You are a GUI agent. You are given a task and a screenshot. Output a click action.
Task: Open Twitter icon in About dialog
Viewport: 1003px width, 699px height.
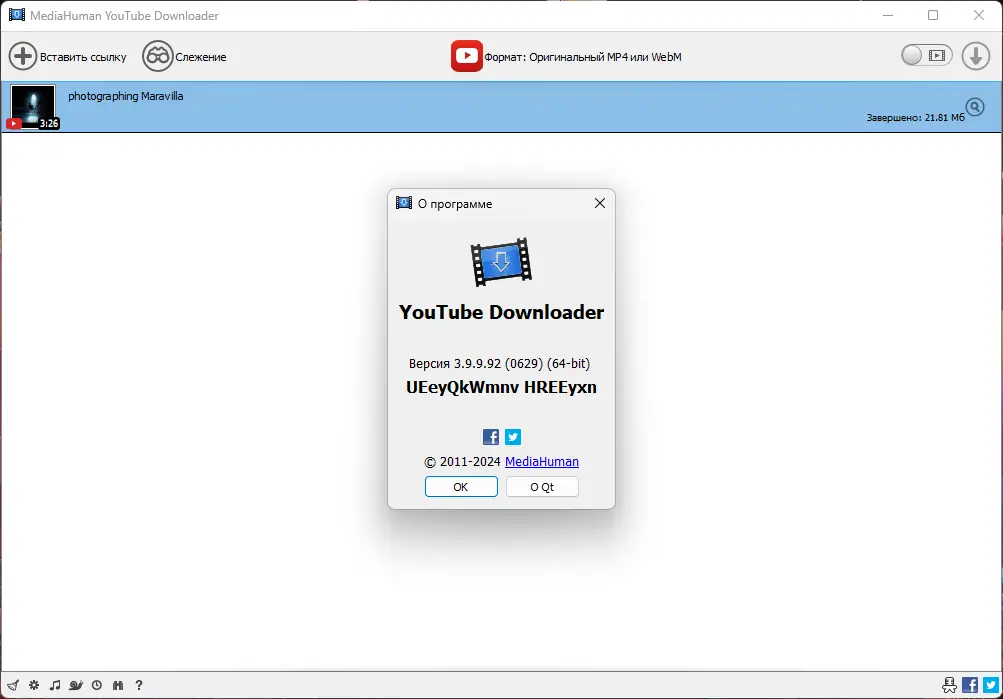513,437
